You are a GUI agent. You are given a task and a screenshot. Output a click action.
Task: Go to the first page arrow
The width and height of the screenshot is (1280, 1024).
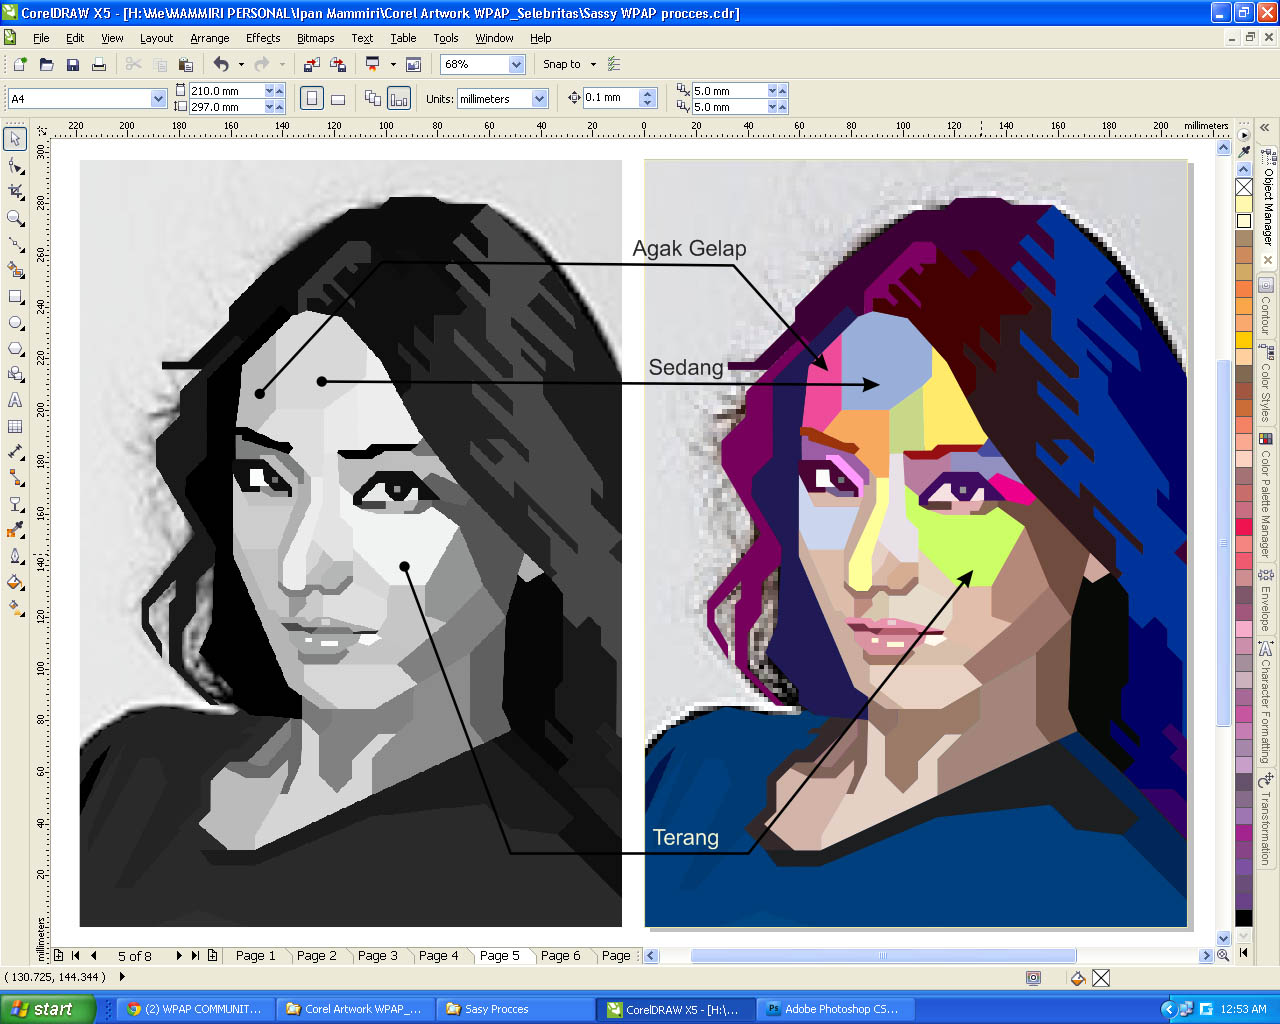click(75, 955)
